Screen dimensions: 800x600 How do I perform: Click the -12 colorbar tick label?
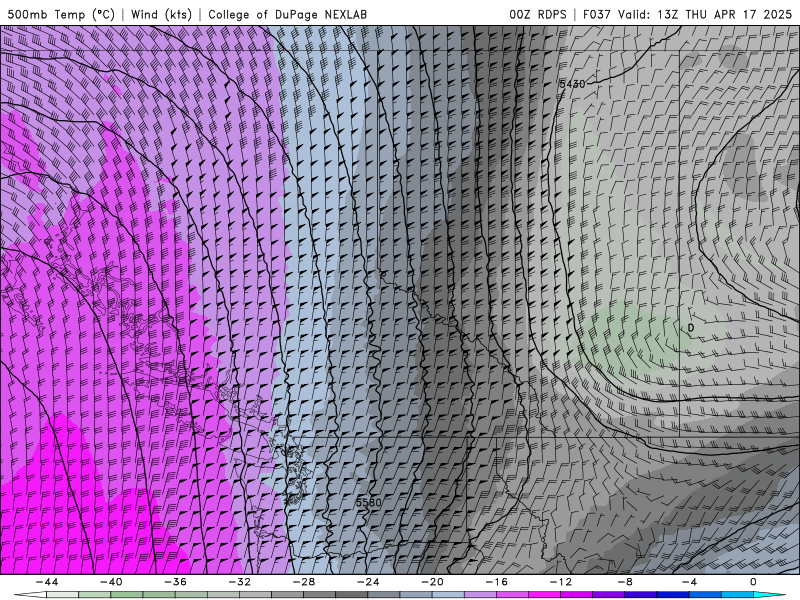pos(561,582)
